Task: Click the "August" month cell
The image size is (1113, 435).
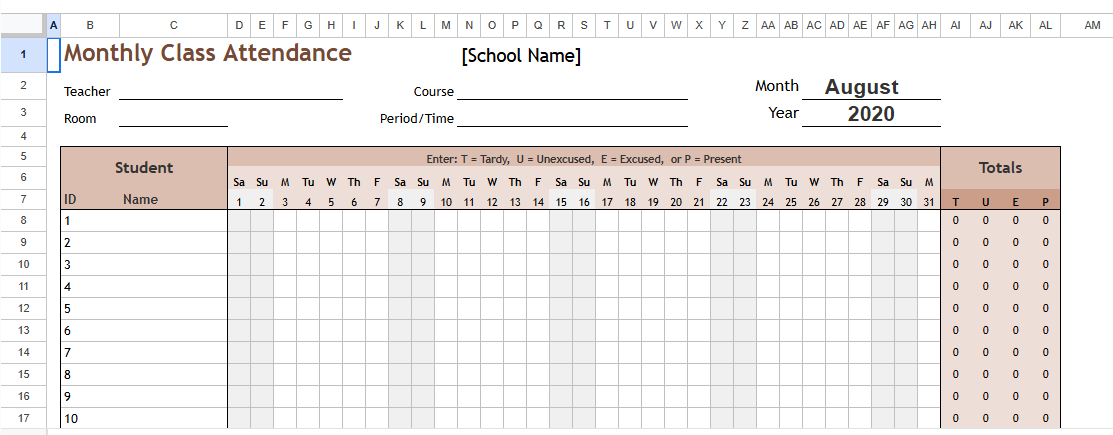Action: pos(861,87)
